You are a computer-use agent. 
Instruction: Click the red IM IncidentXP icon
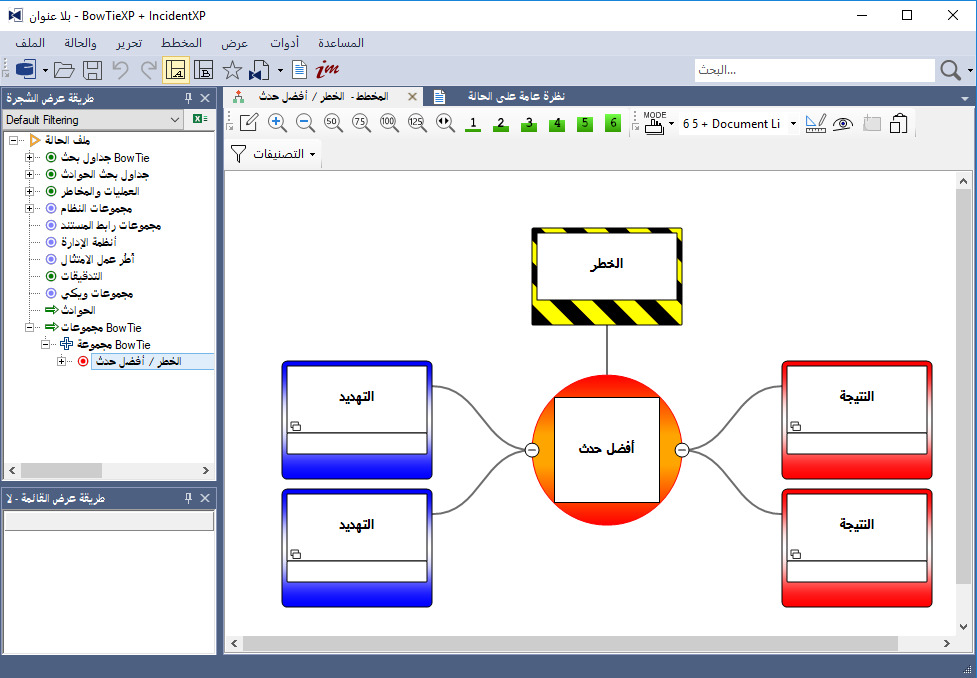pyautogui.click(x=327, y=70)
